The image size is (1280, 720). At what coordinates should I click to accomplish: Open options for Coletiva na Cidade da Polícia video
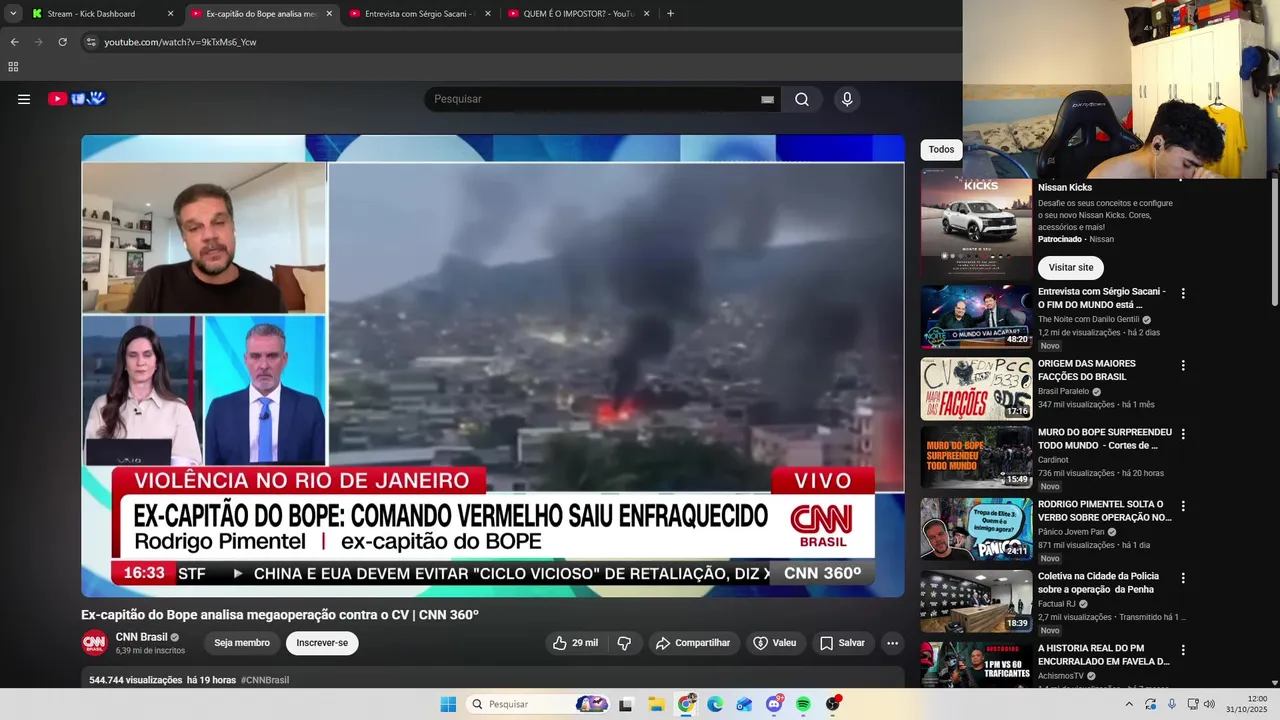(1183, 578)
